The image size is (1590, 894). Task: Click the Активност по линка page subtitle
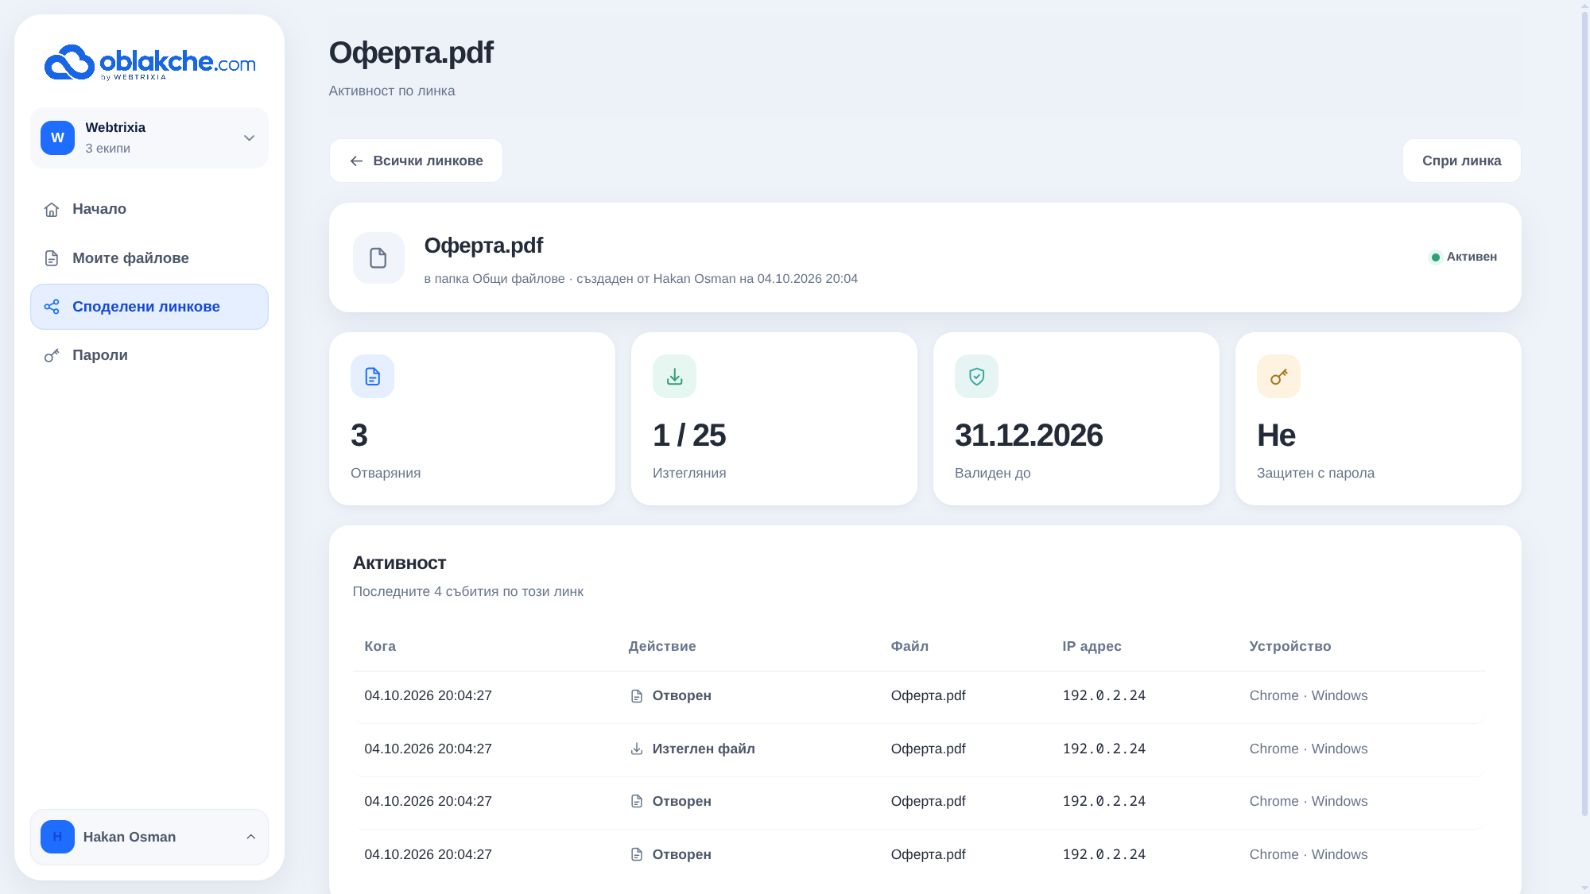(x=392, y=91)
